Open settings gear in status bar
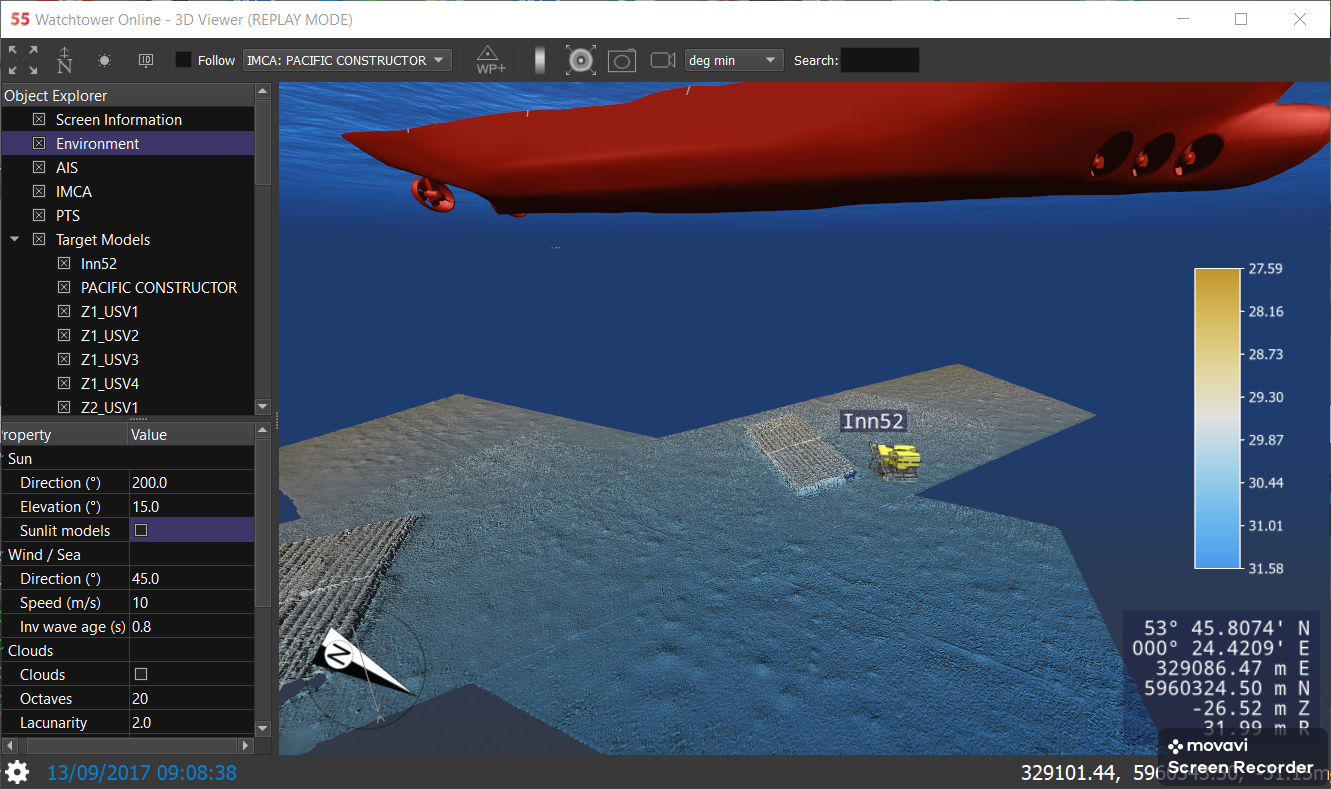The image size is (1331, 789). [x=16, y=772]
